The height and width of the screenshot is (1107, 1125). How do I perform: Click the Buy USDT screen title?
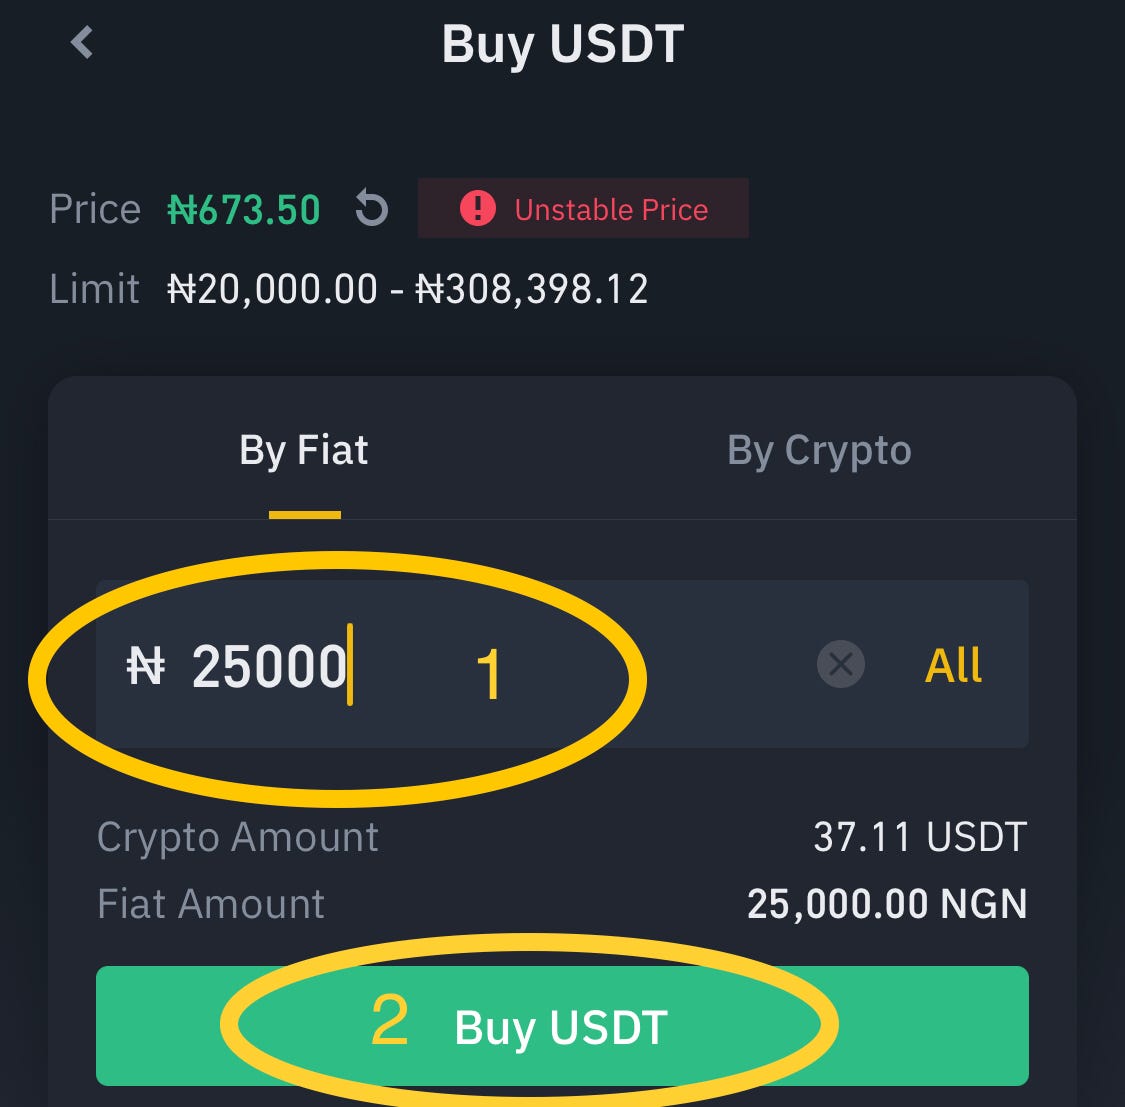[562, 44]
